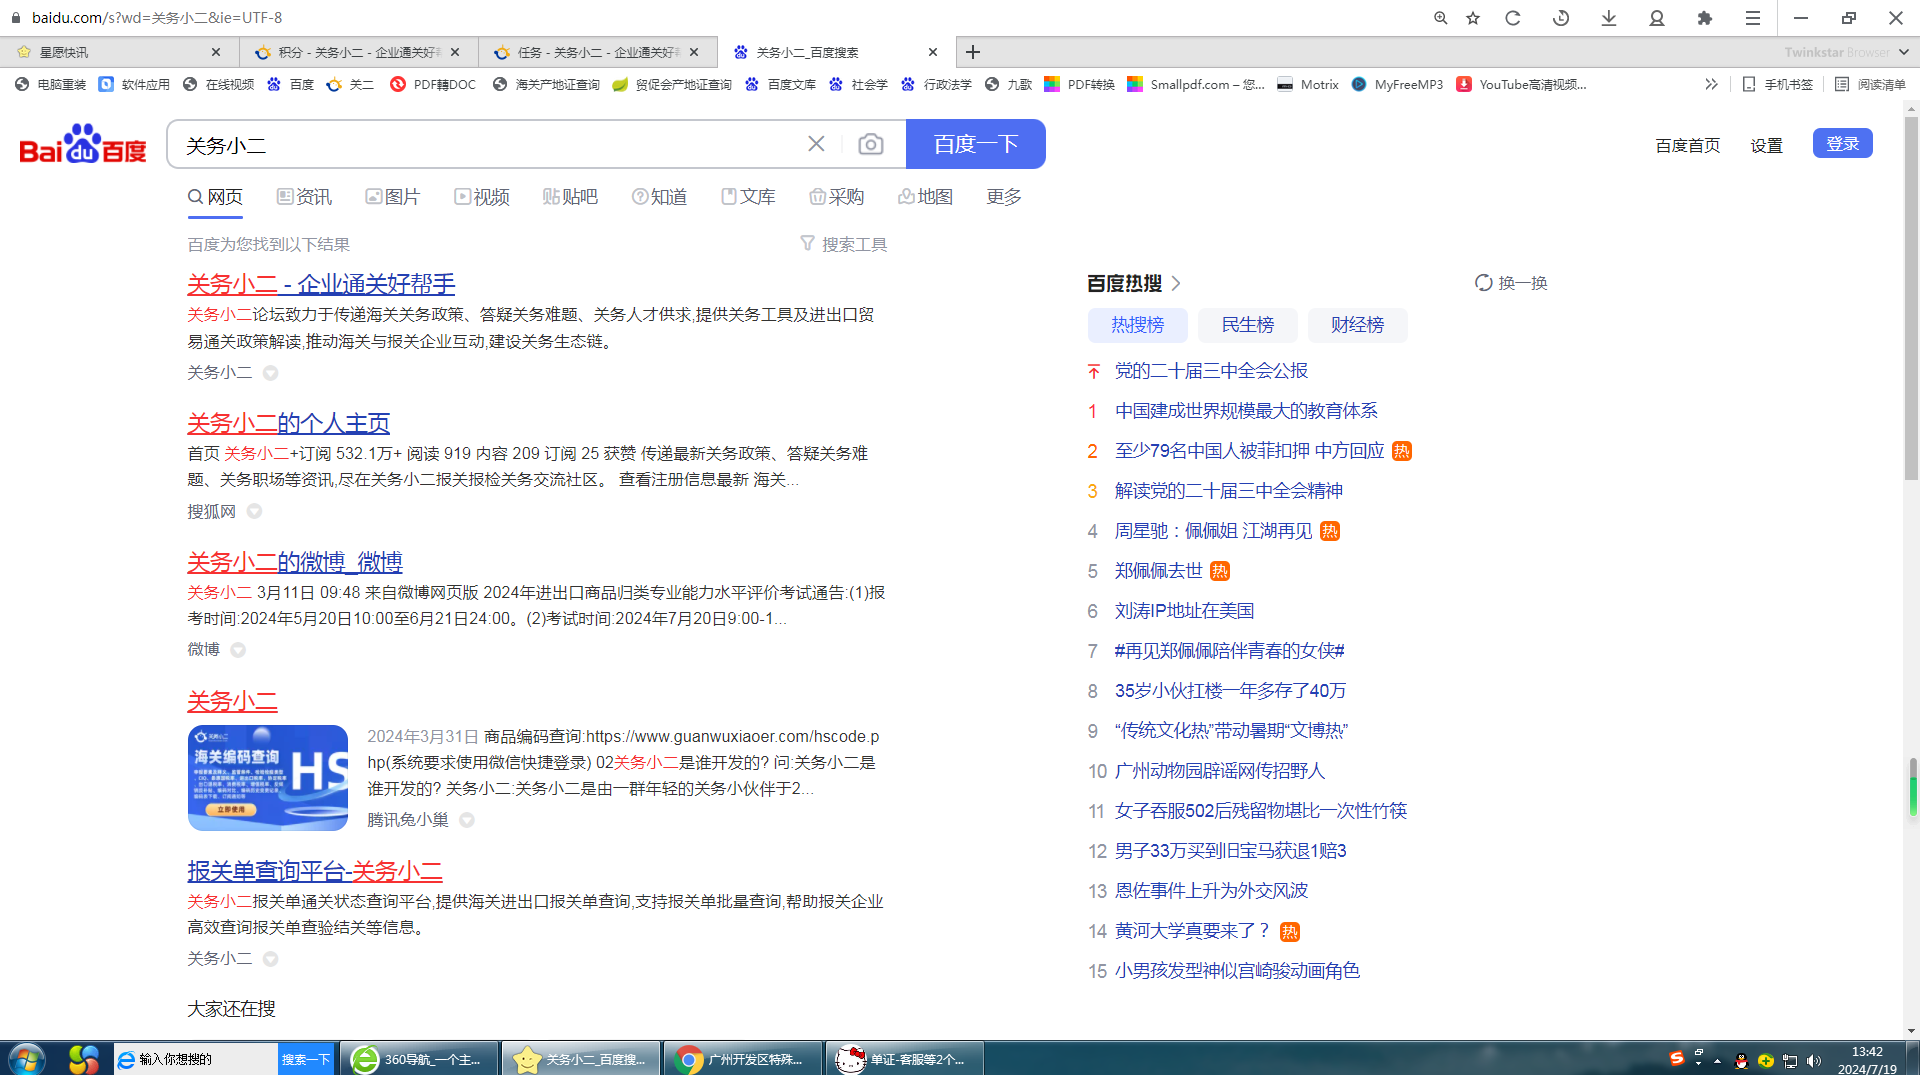Reload the page using refresh icon
The height and width of the screenshot is (1075, 1920).
coord(1512,18)
